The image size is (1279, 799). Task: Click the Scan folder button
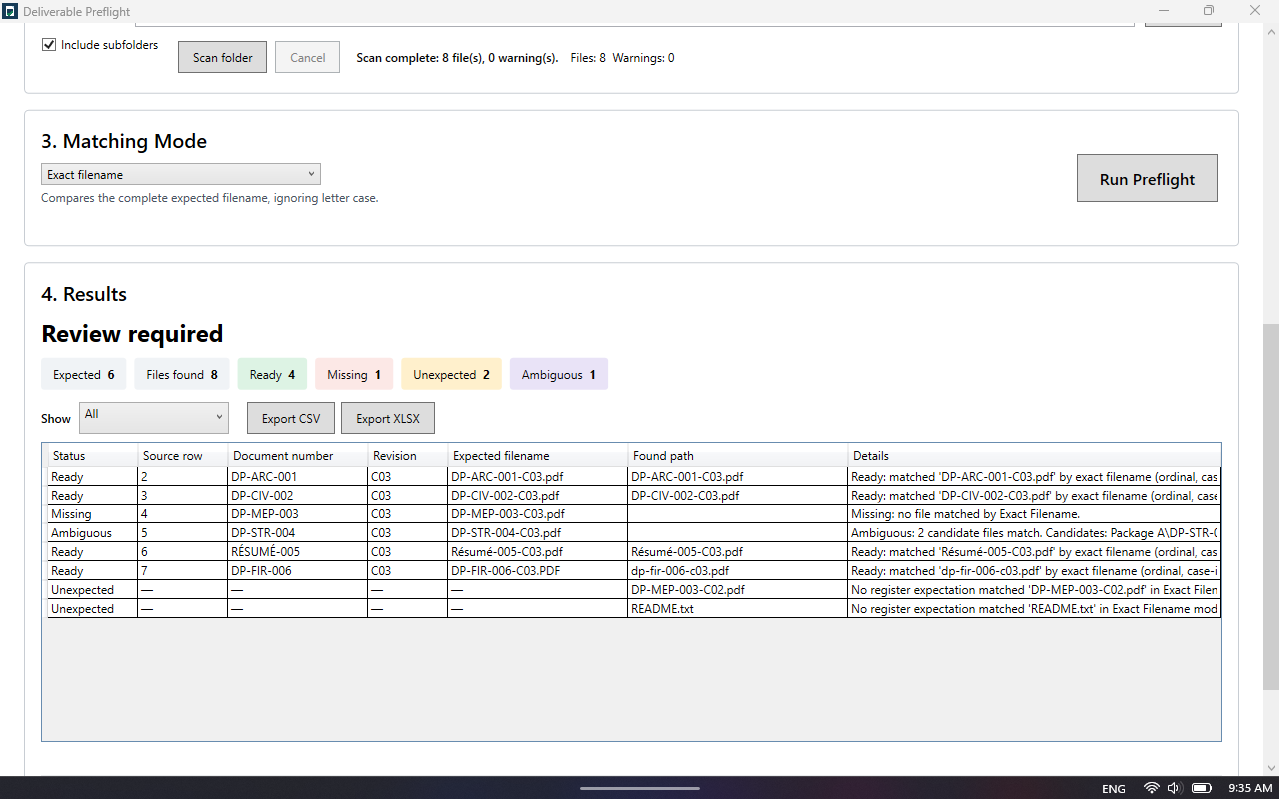pyautogui.click(x=223, y=57)
